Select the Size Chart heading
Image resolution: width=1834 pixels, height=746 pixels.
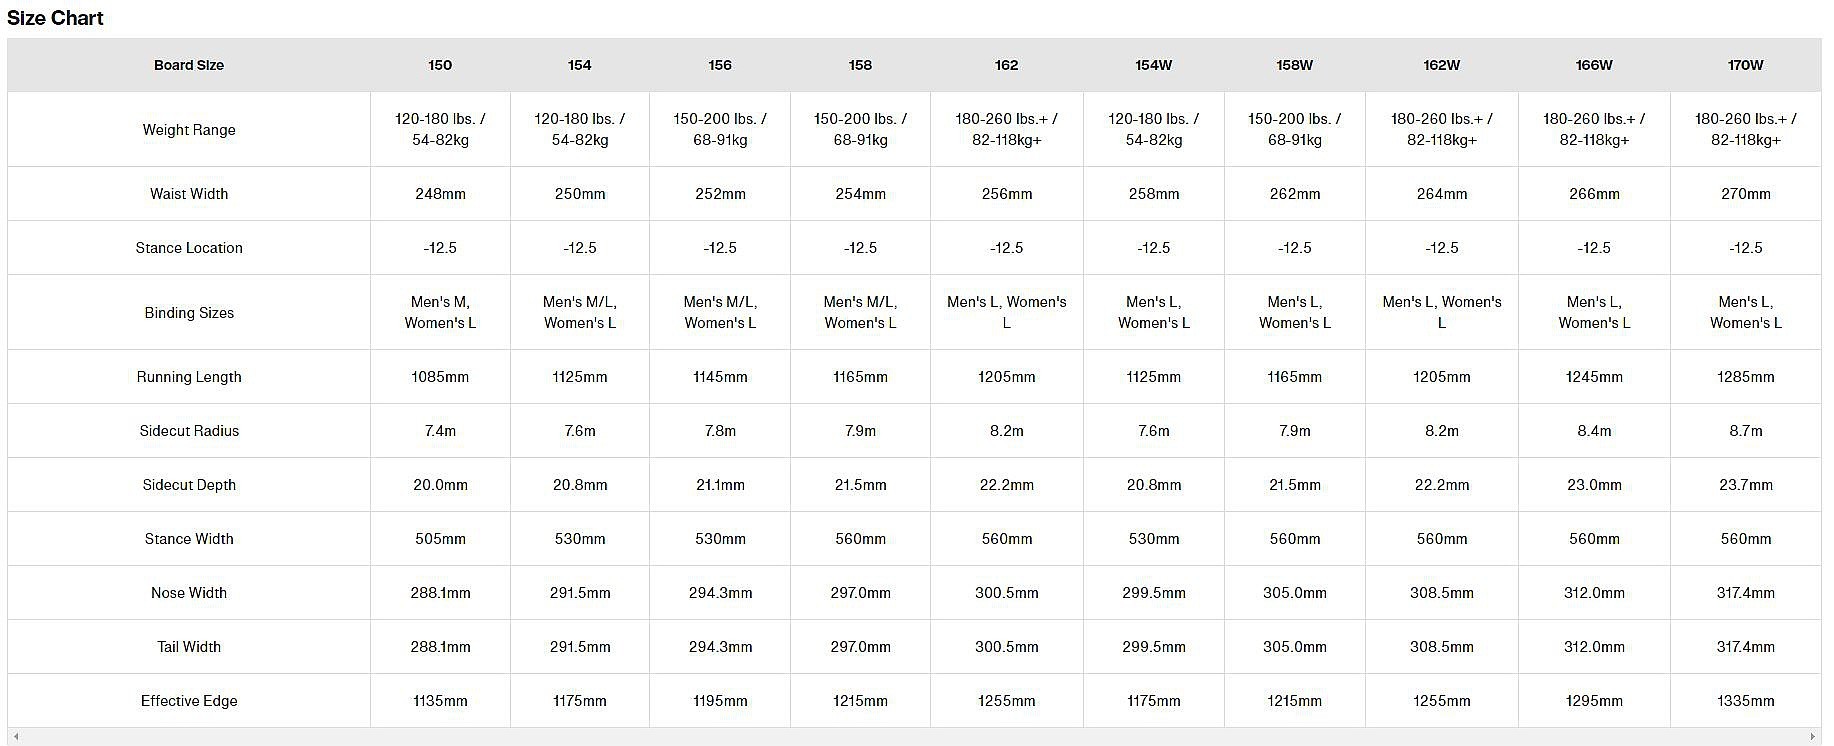[x=56, y=18]
